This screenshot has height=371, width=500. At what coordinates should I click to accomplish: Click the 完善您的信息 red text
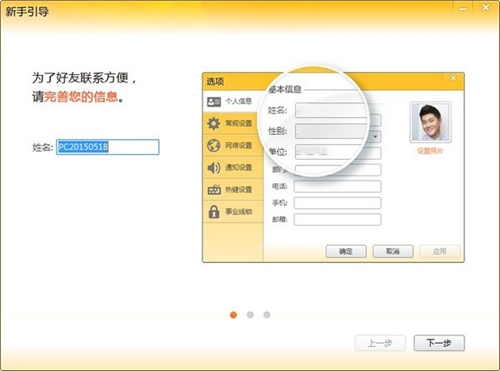81,97
